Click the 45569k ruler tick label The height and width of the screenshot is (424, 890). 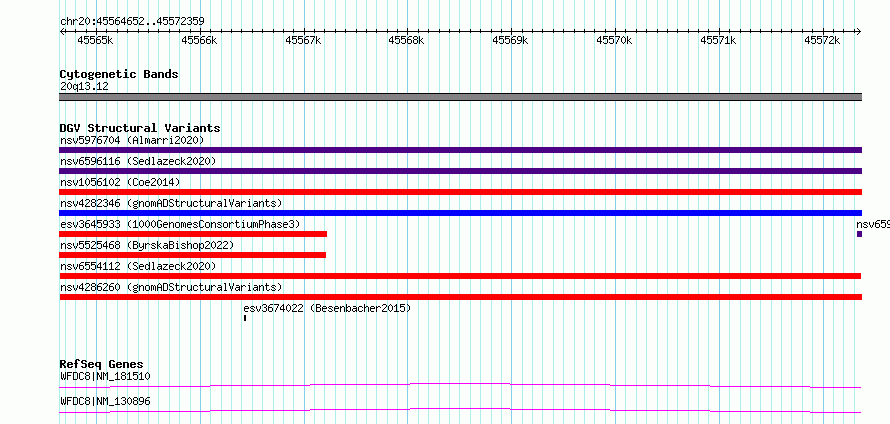tap(510, 40)
